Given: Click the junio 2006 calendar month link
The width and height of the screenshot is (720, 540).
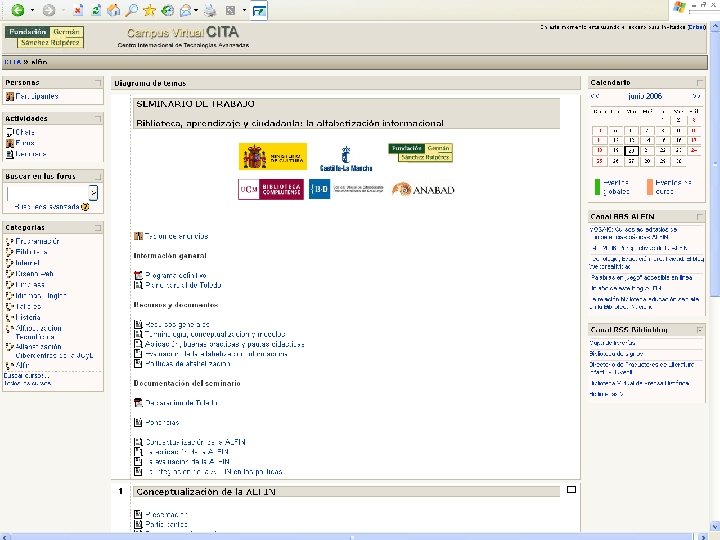Looking at the screenshot, I should pos(645,96).
